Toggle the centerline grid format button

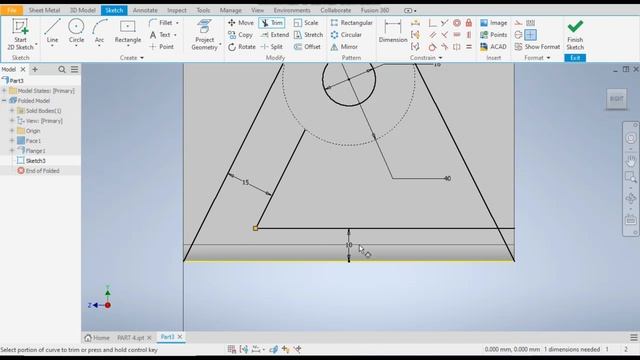coord(531,35)
